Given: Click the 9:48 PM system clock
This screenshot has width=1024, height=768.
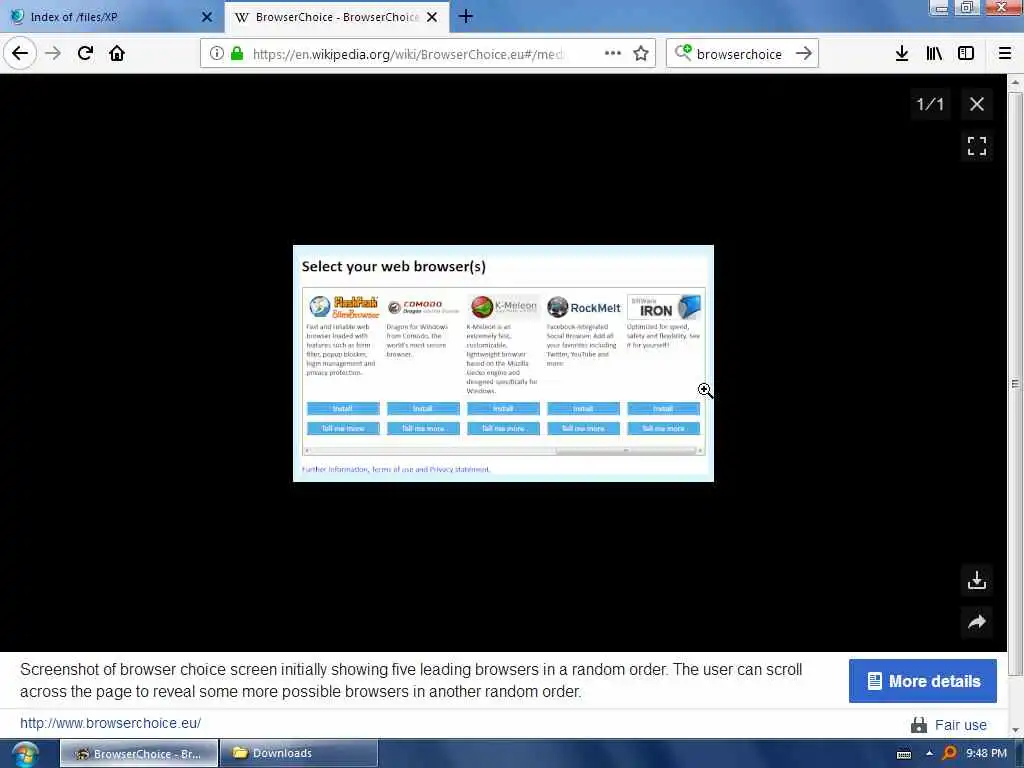Looking at the screenshot, I should pyautogui.click(x=986, y=753).
